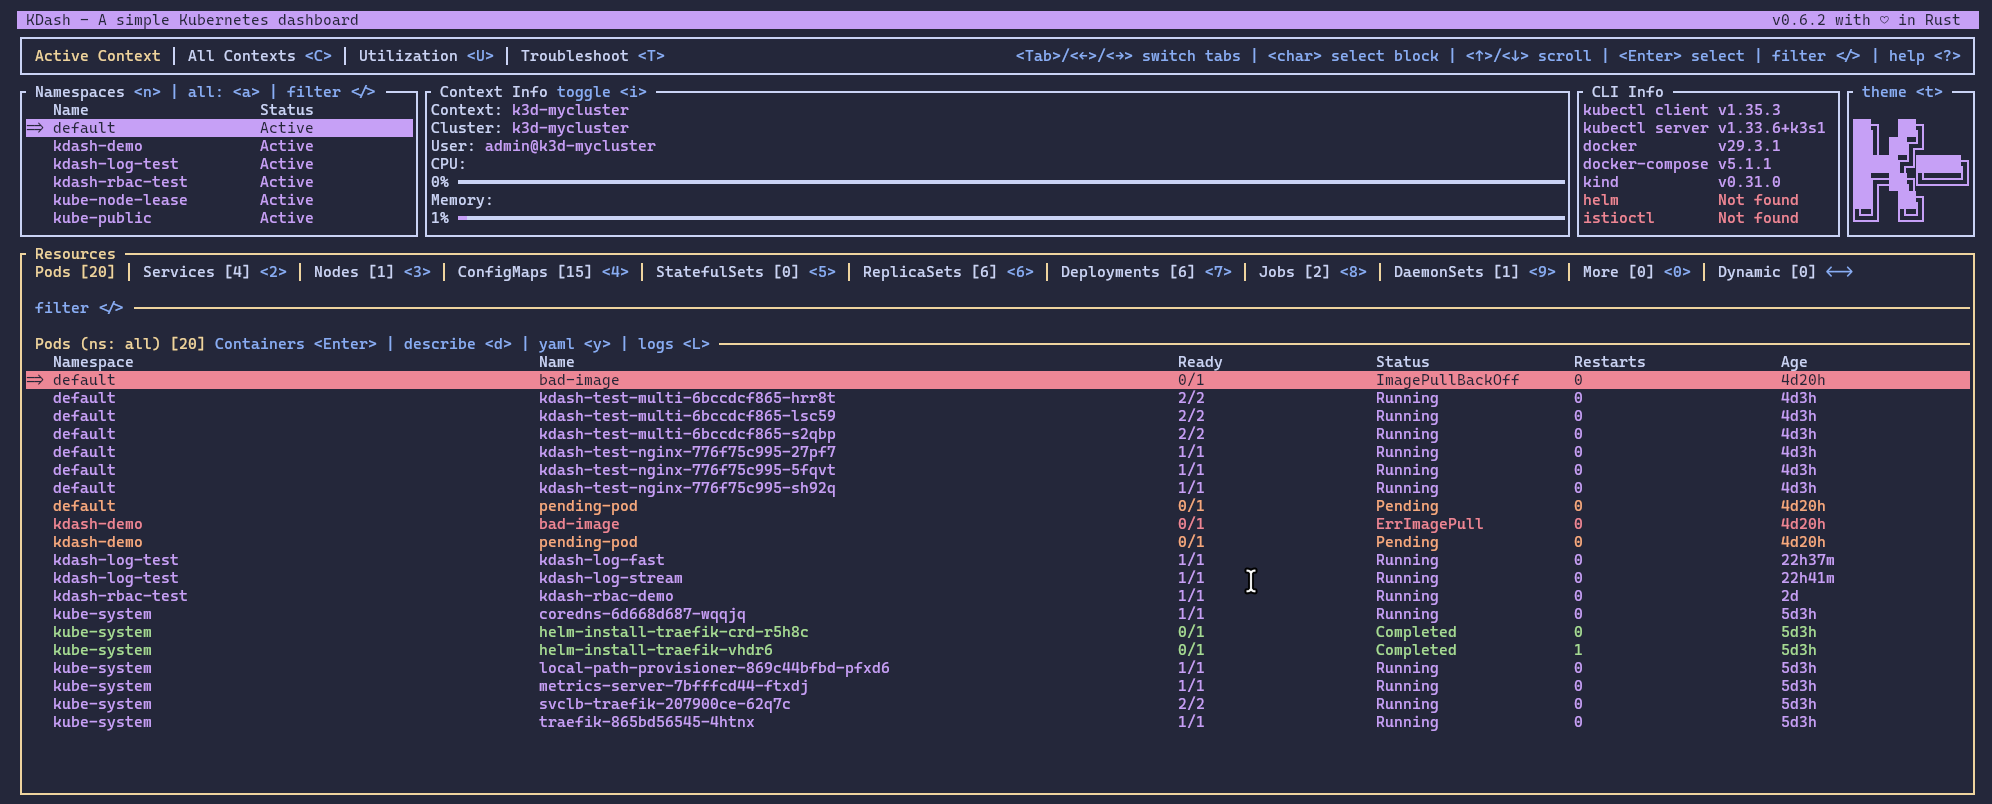Select pod helm-install-traefik-crd-r5h8c
1992x804 pixels.
coord(998,632)
